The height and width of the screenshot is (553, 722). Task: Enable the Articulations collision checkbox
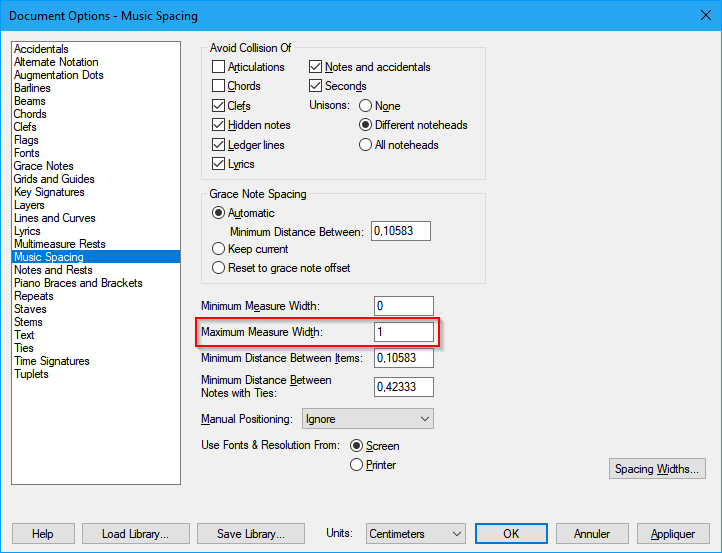(219, 67)
